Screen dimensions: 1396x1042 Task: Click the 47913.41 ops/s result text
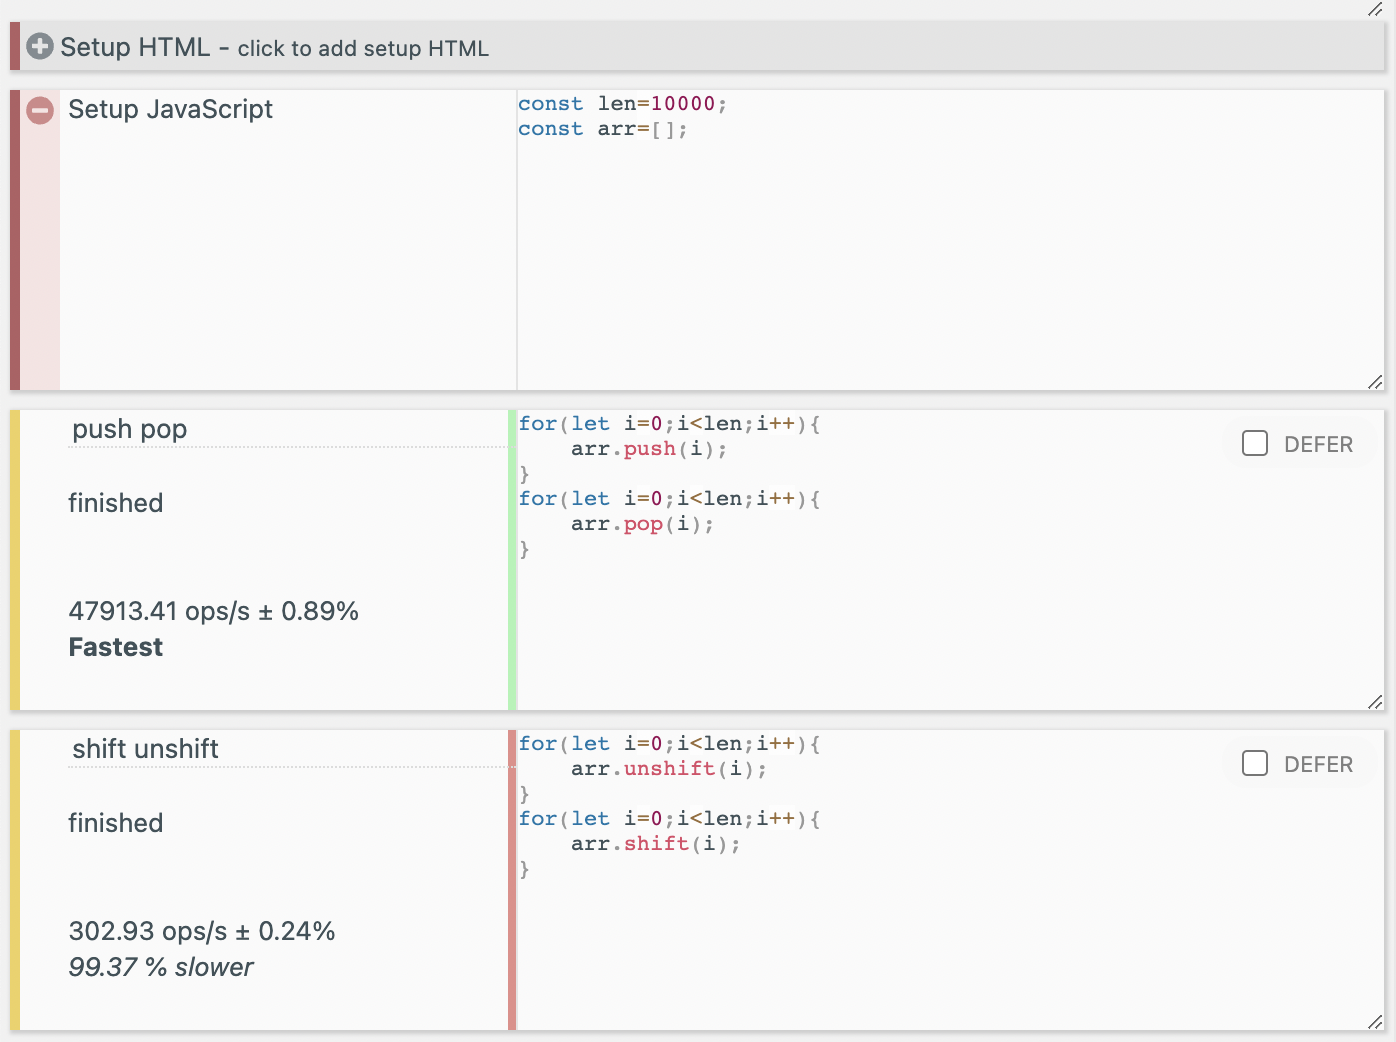(213, 612)
